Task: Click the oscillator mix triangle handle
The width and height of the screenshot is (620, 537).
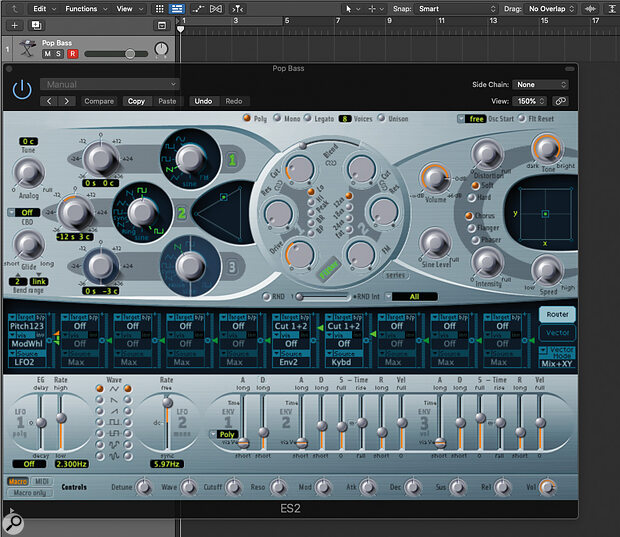Action: 223,197
